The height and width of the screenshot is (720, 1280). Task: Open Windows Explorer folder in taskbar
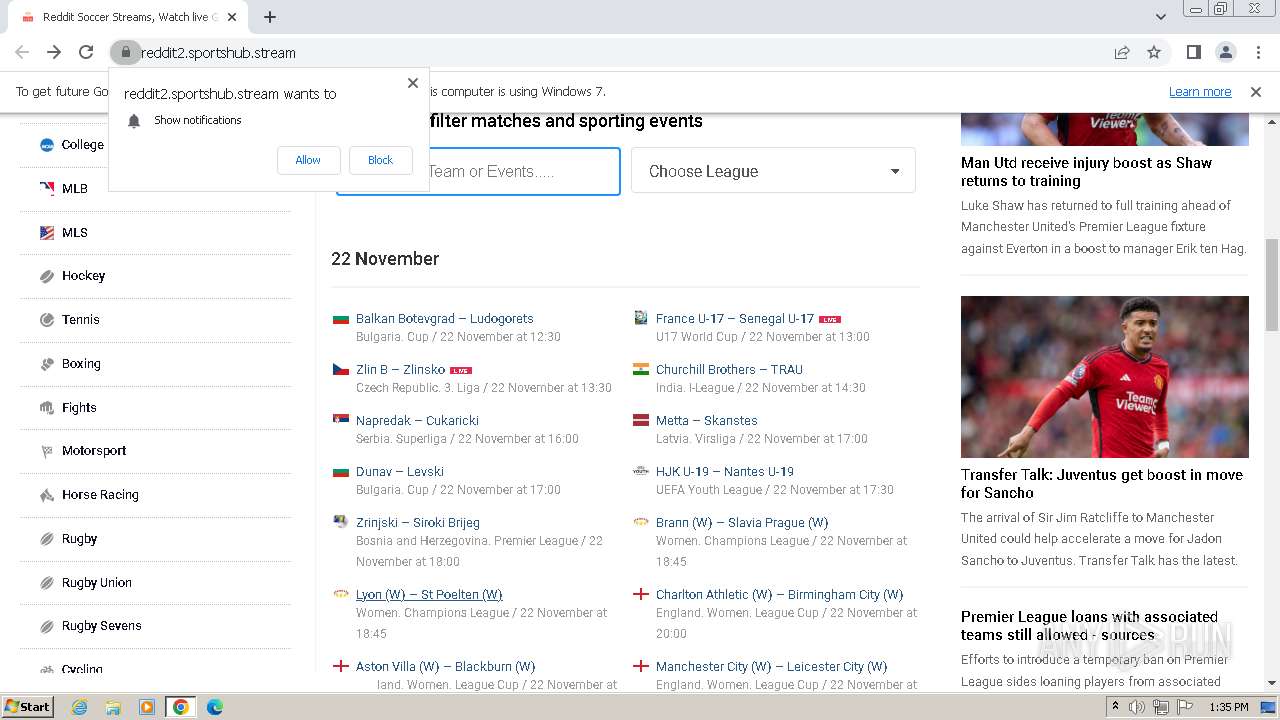pyautogui.click(x=113, y=707)
